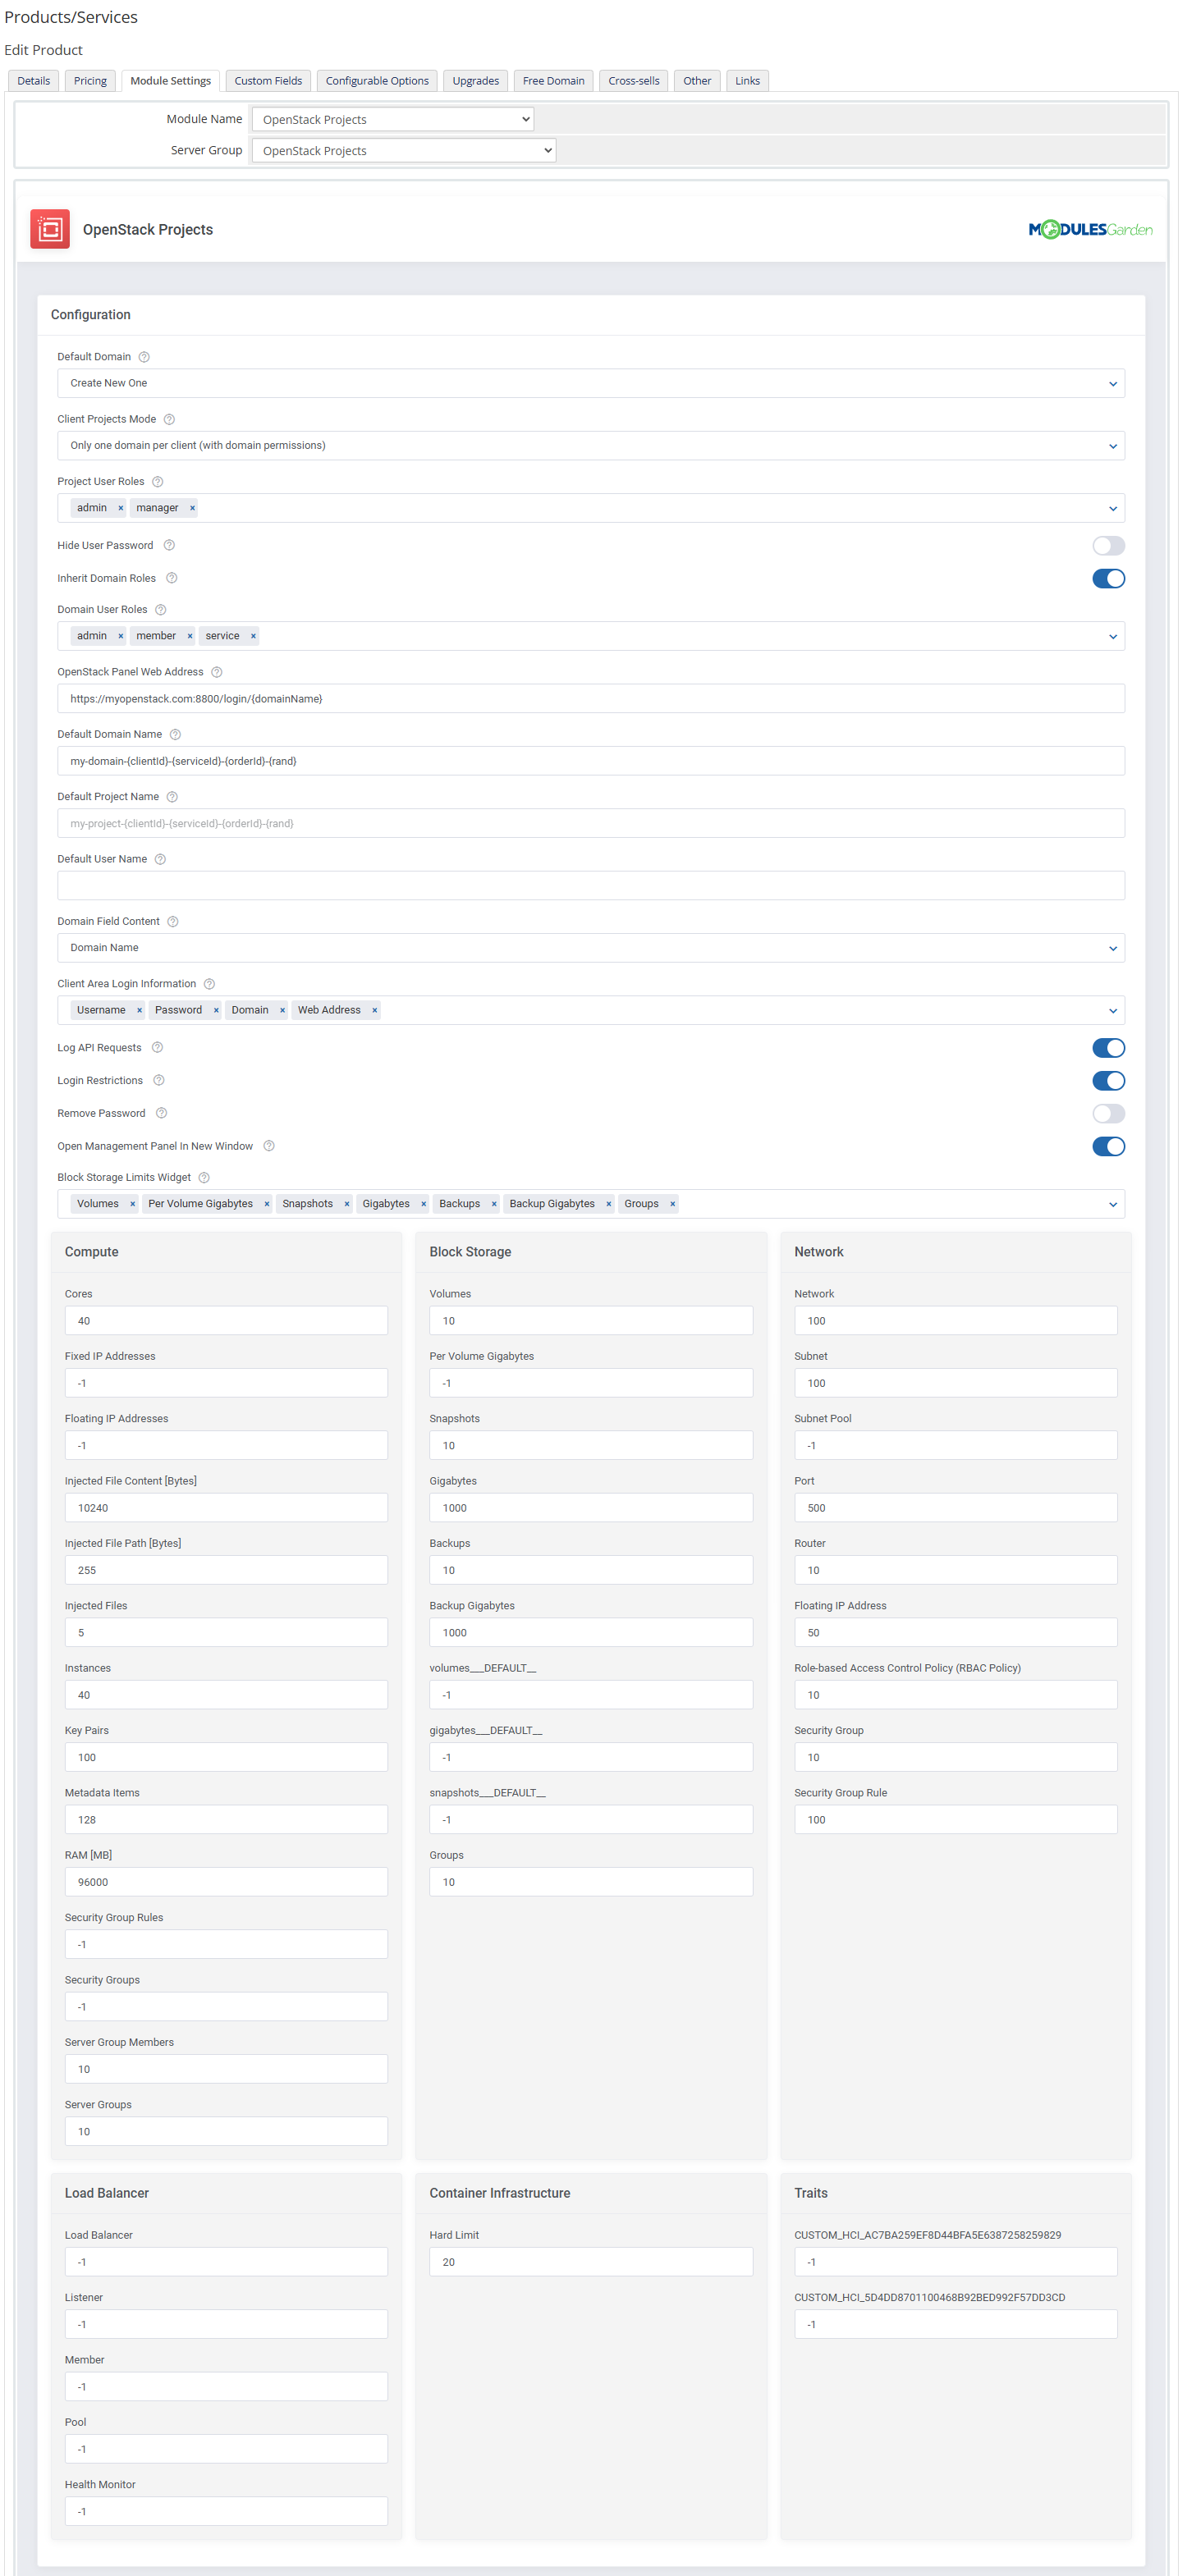Open help icon next to Default Domain
1187x2576 pixels.
tap(144, 357)
